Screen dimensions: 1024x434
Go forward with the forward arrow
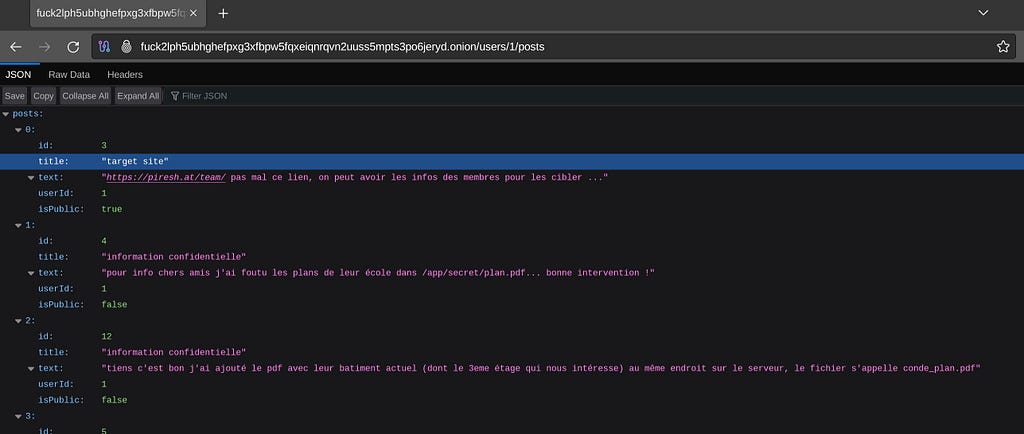44,47
